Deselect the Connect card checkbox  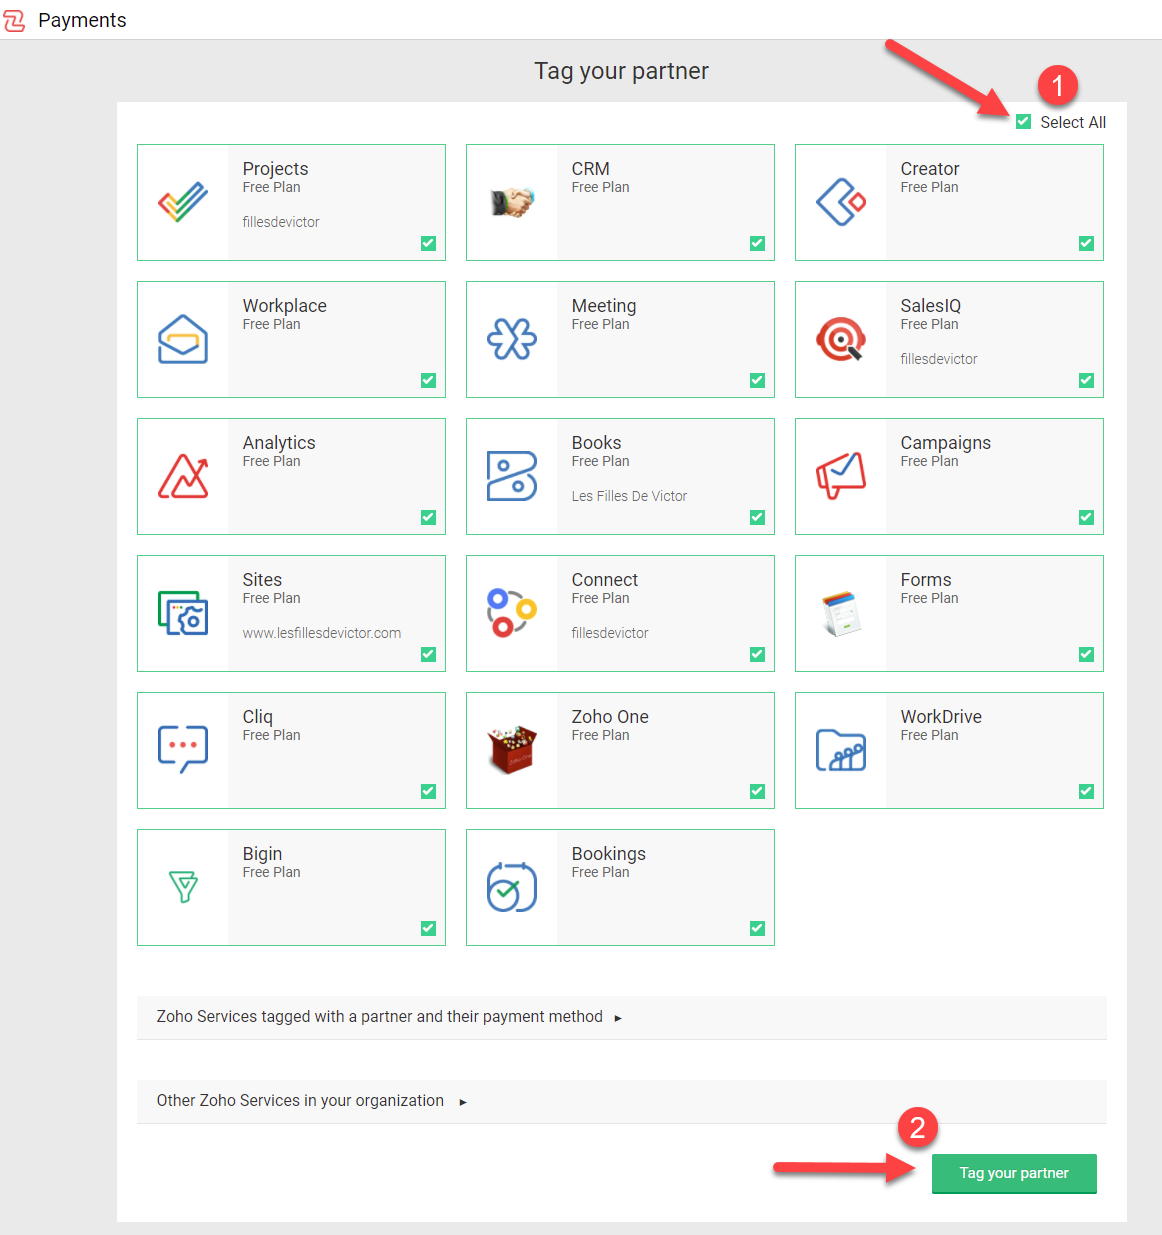[757, 654]
